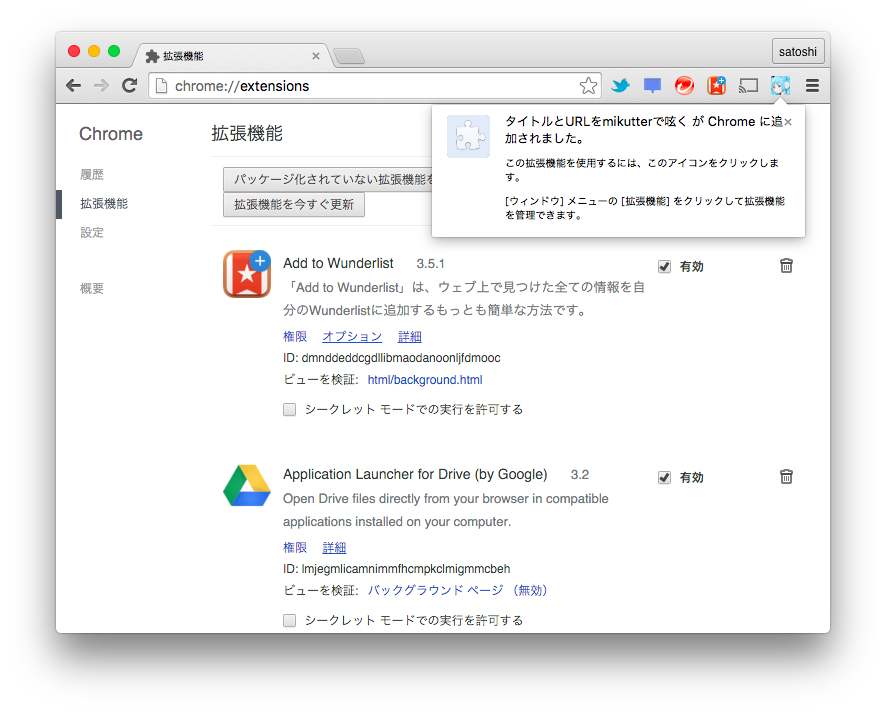Open 詳細 link for Application Launcher for Drive
Screen dimensions: 886x713
coord(334,548)
